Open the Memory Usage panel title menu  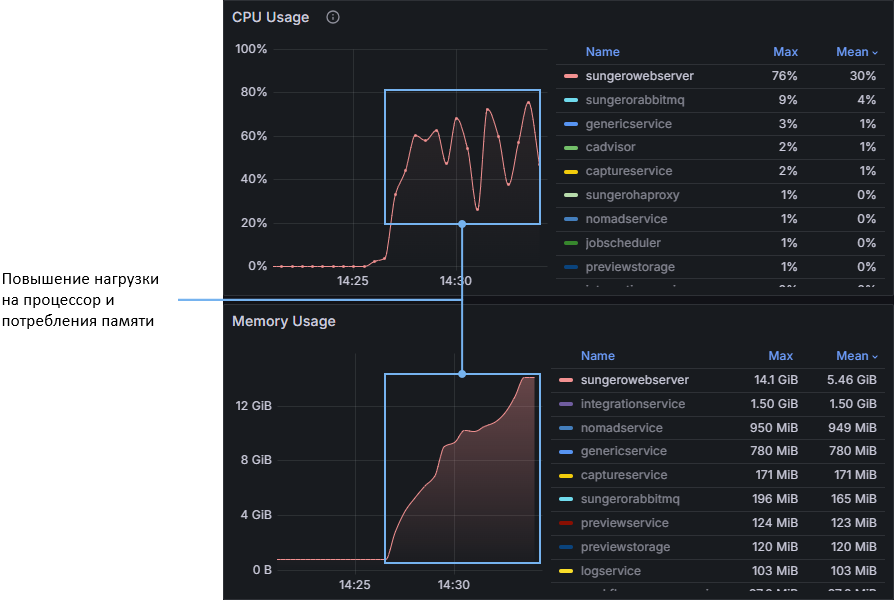pos(284,321)
